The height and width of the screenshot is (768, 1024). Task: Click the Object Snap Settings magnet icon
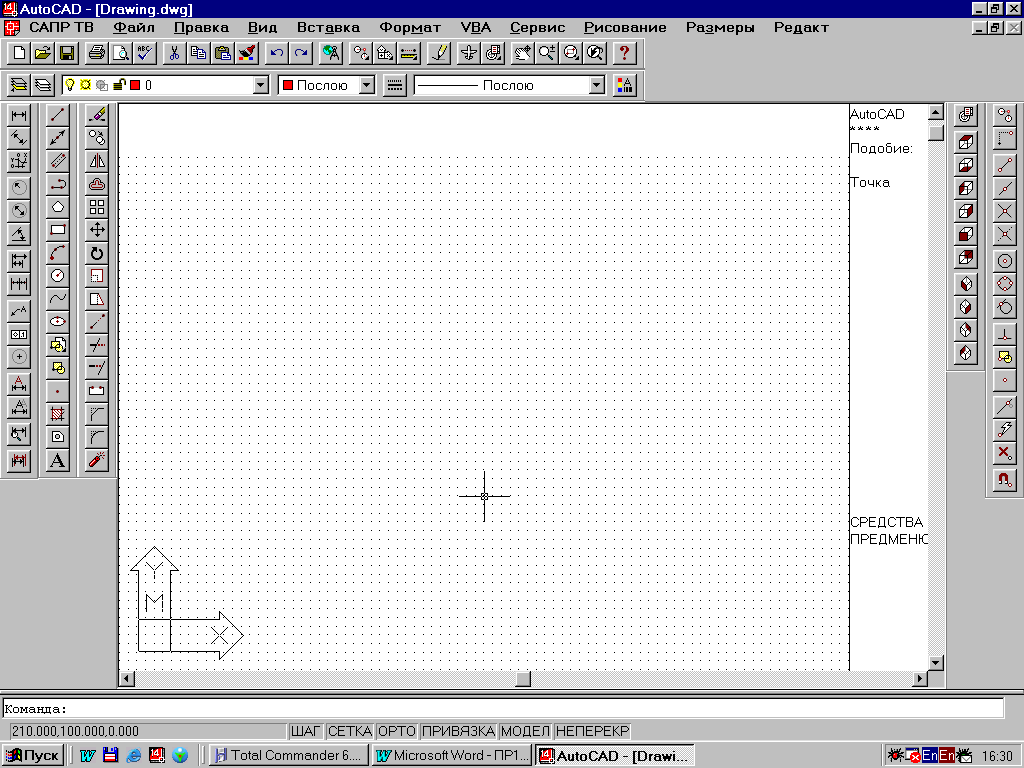[x=1004, y=480]
